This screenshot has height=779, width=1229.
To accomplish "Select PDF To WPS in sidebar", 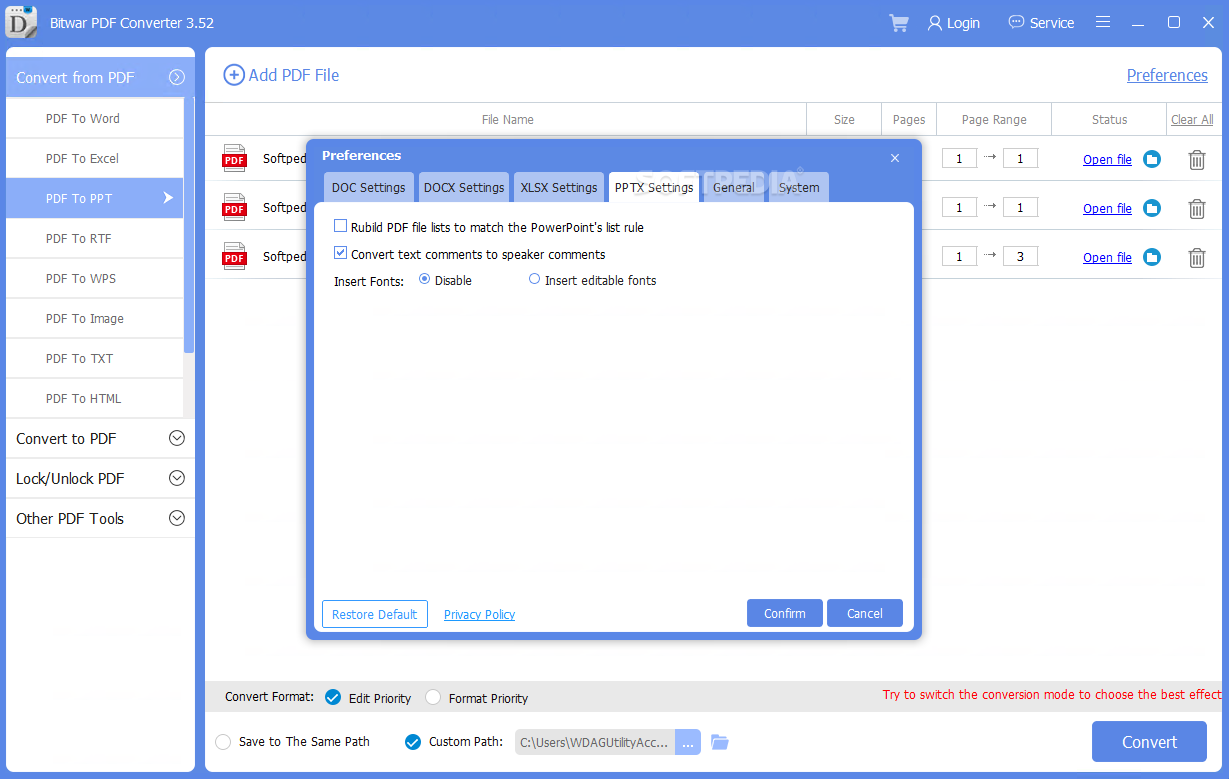I will pyautogui.click(x=95, y=278).
